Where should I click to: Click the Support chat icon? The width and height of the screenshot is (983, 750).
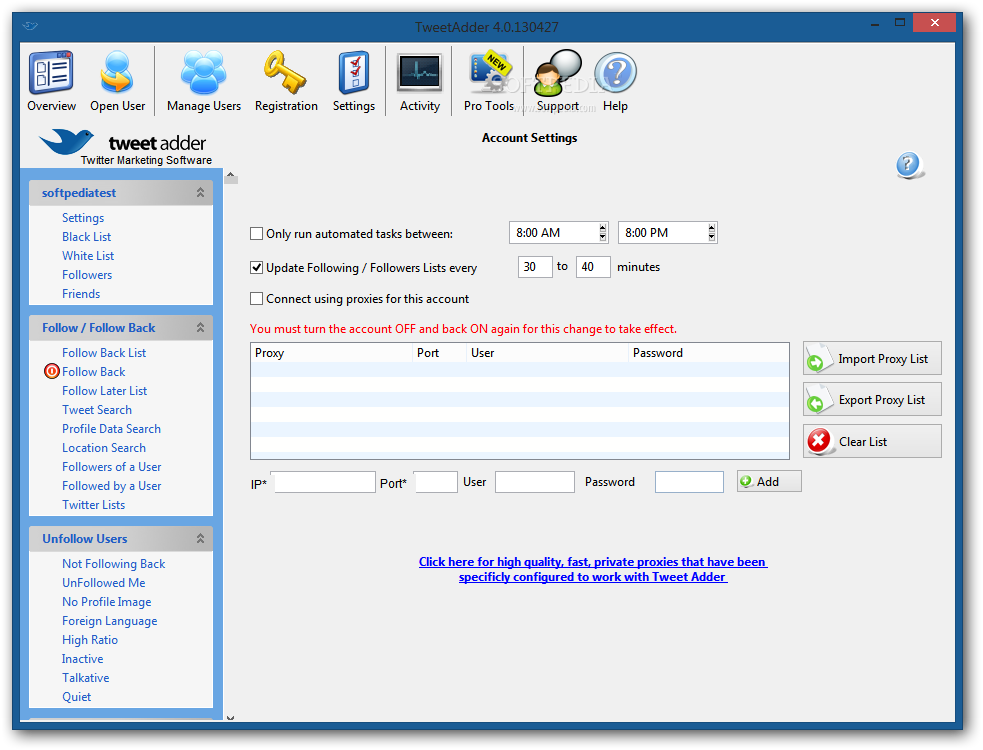coord(557,80)
